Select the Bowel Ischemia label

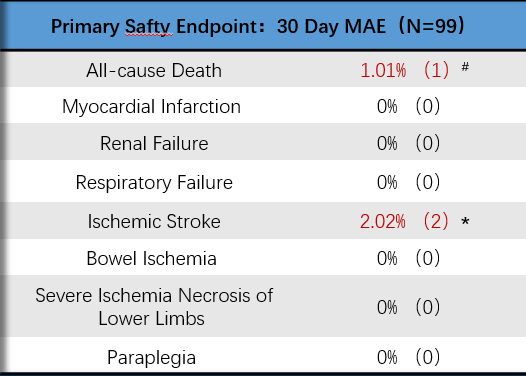click(151, 259)
